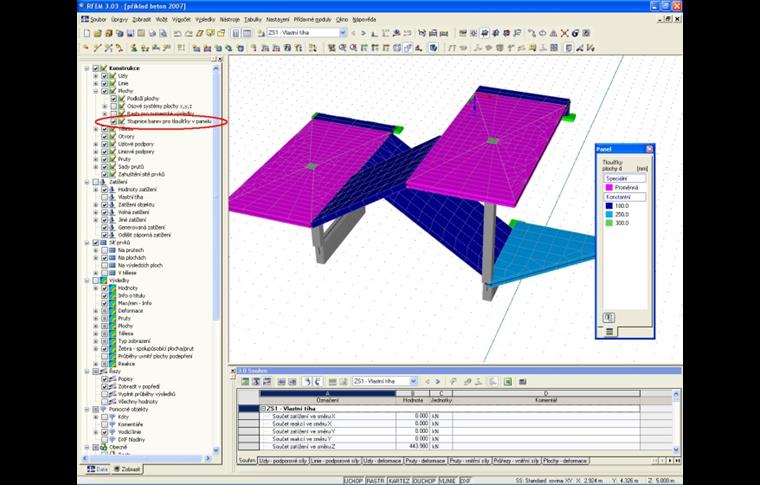The height and width of the screenshot is (485, 760).
Task: Toggle the Uzly checkbox in navigator
Action: click(x=104, y=76)
